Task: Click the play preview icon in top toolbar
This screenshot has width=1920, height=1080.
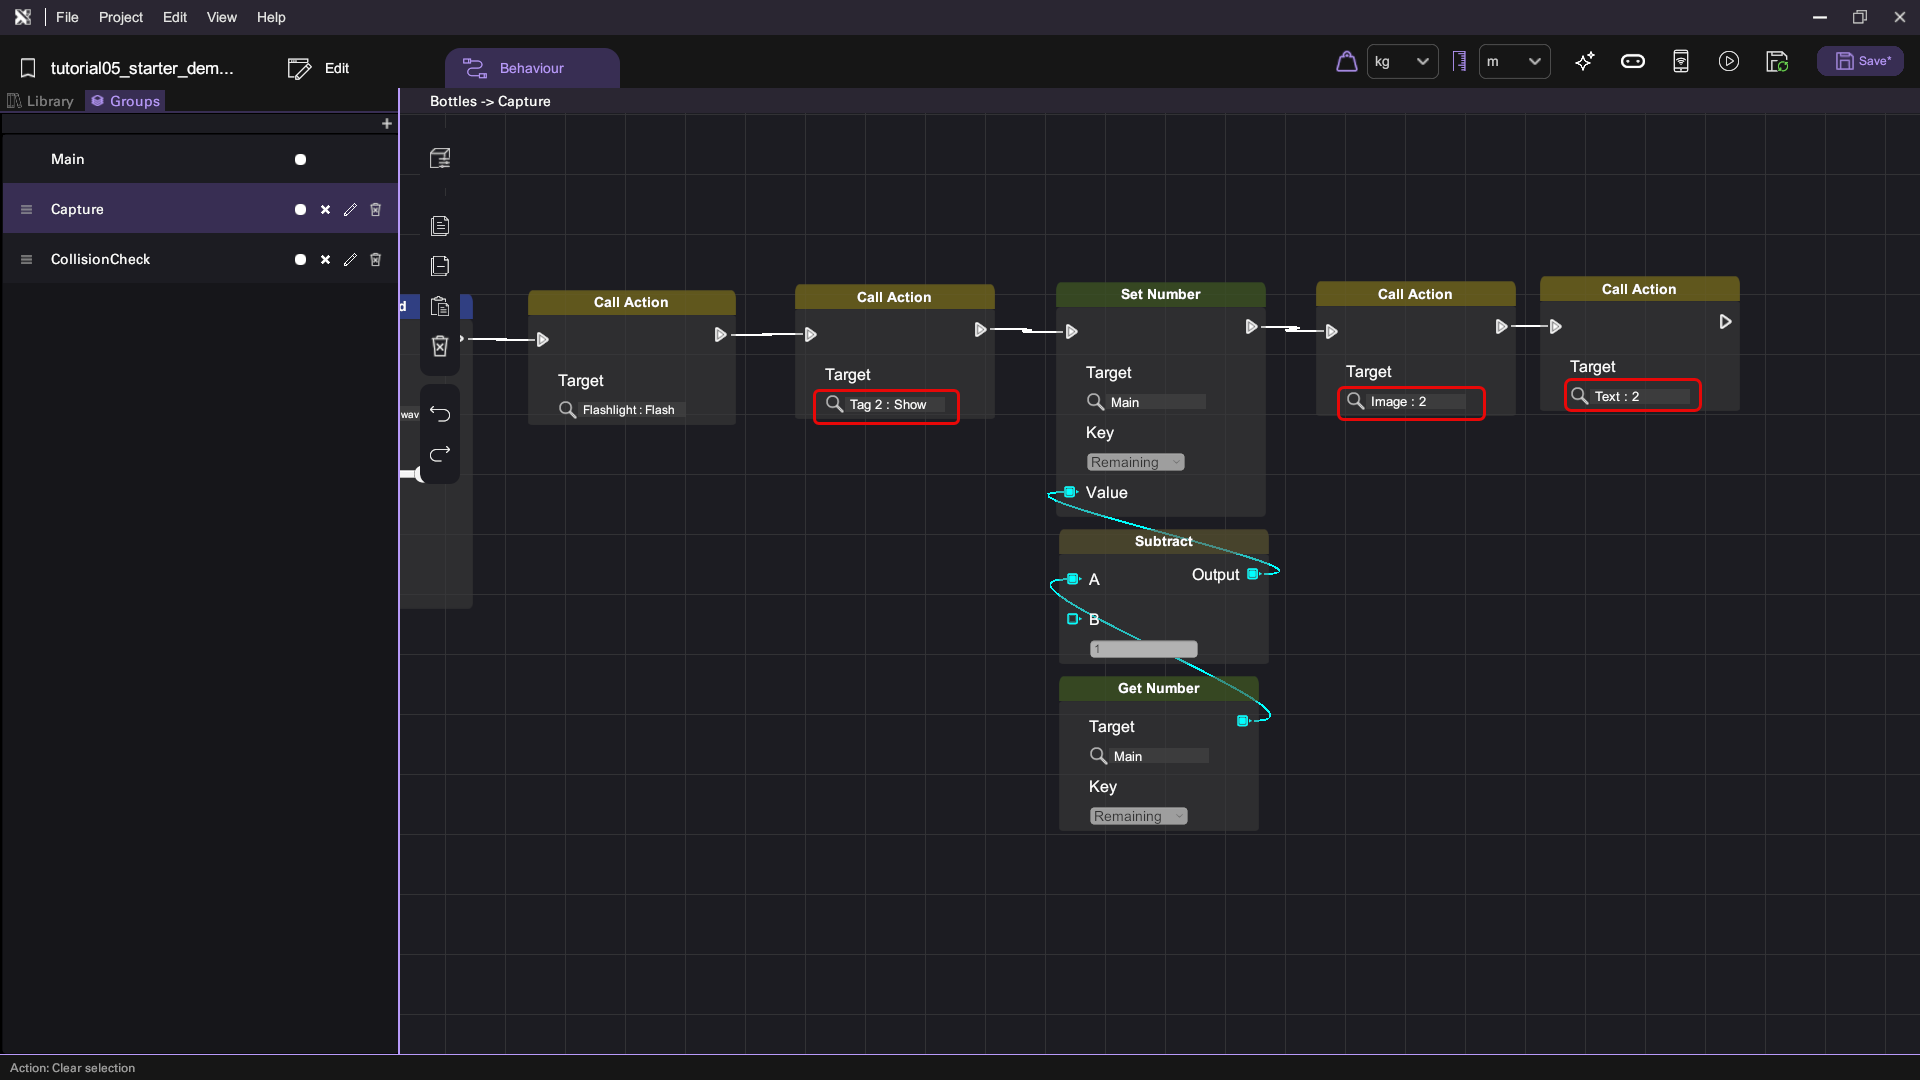Action: click(x=1729, y=62)
